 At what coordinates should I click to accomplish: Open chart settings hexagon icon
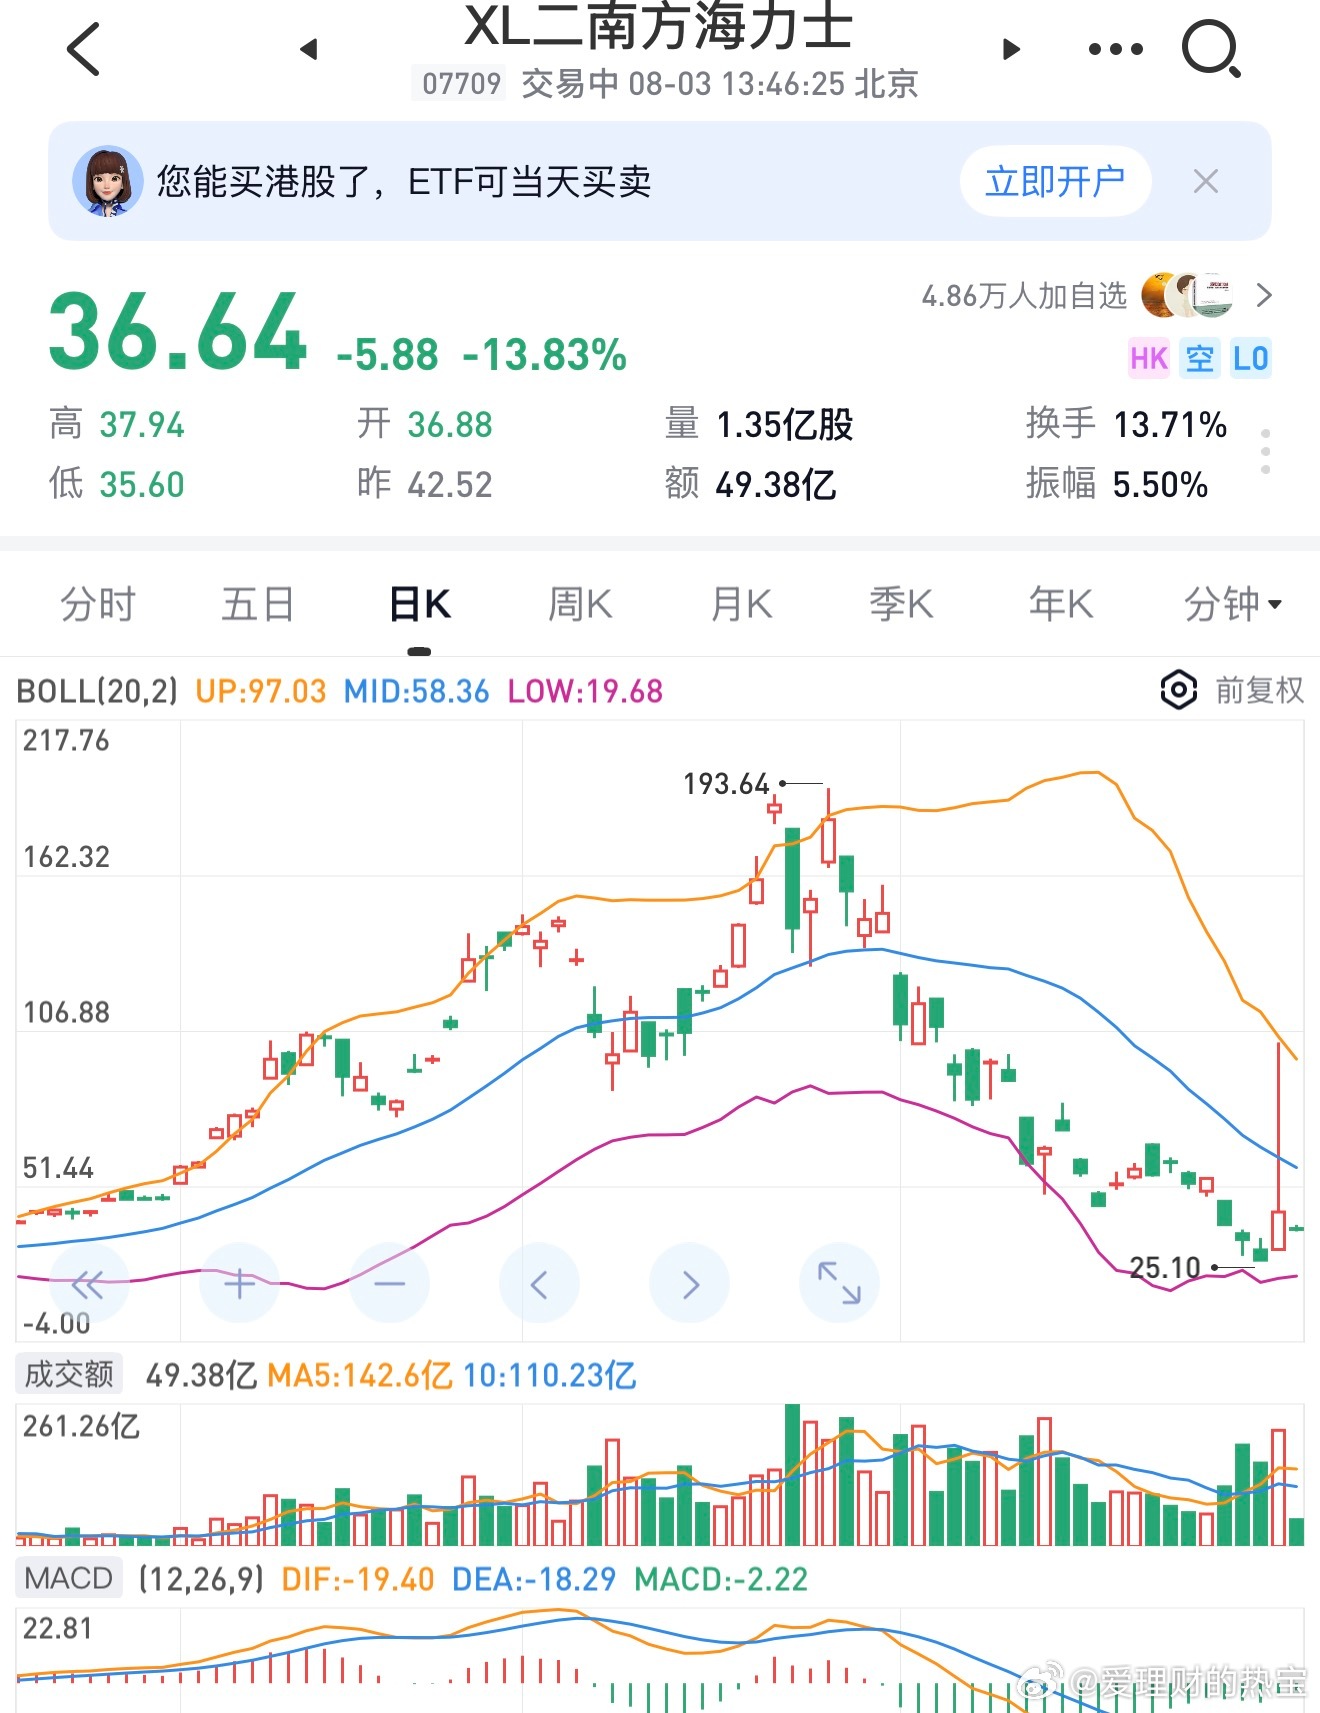pos(1179,690)
